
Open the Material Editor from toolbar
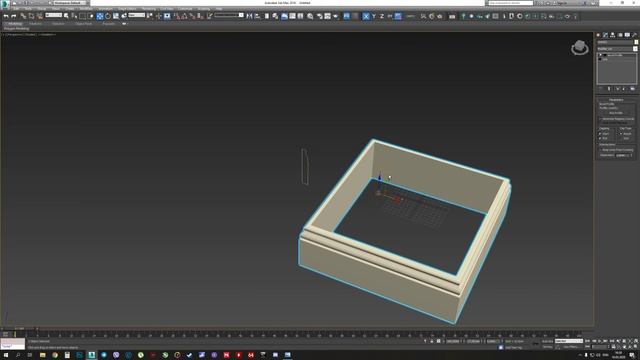[x=310, y=16]
